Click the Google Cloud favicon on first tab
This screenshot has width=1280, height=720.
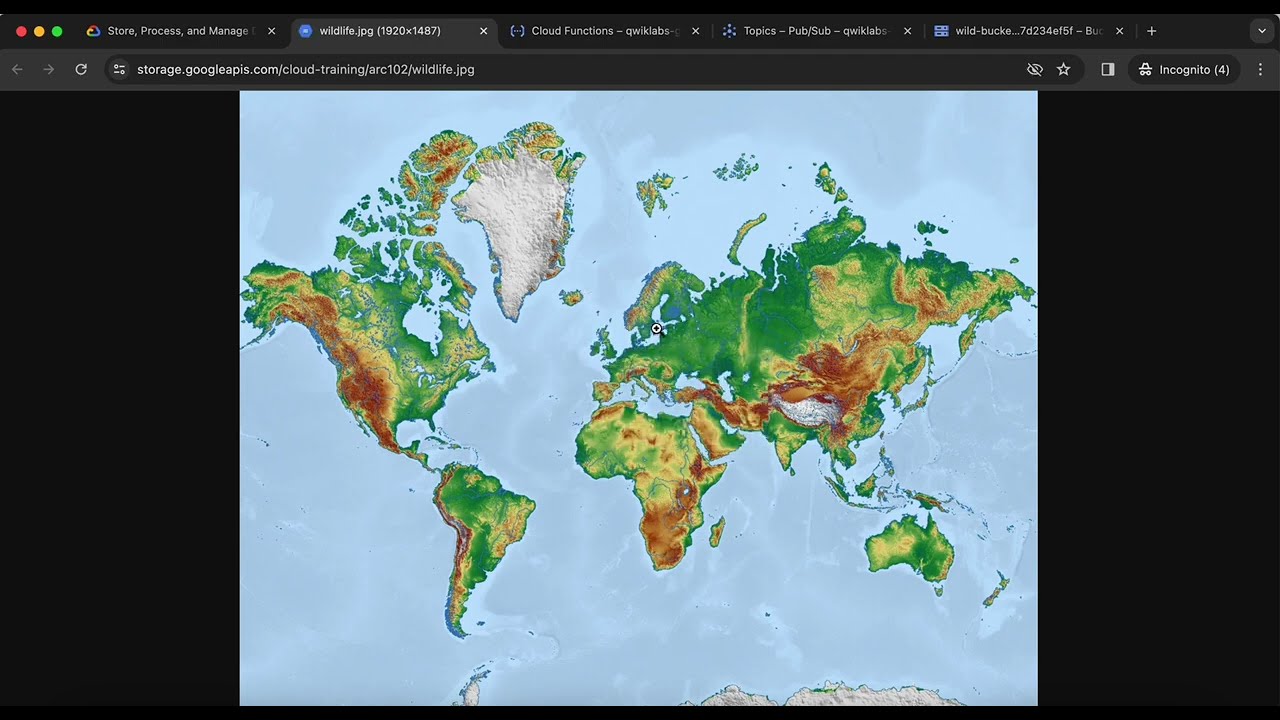(x=93, y=31)
